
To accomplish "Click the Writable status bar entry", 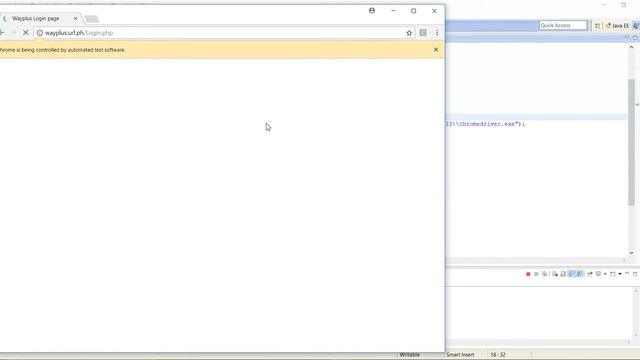I will (410, 355).
